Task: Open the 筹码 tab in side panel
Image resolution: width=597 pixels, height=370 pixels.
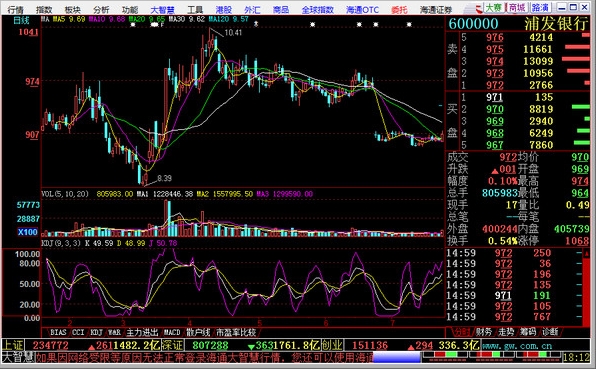Action: click(528, 332)
